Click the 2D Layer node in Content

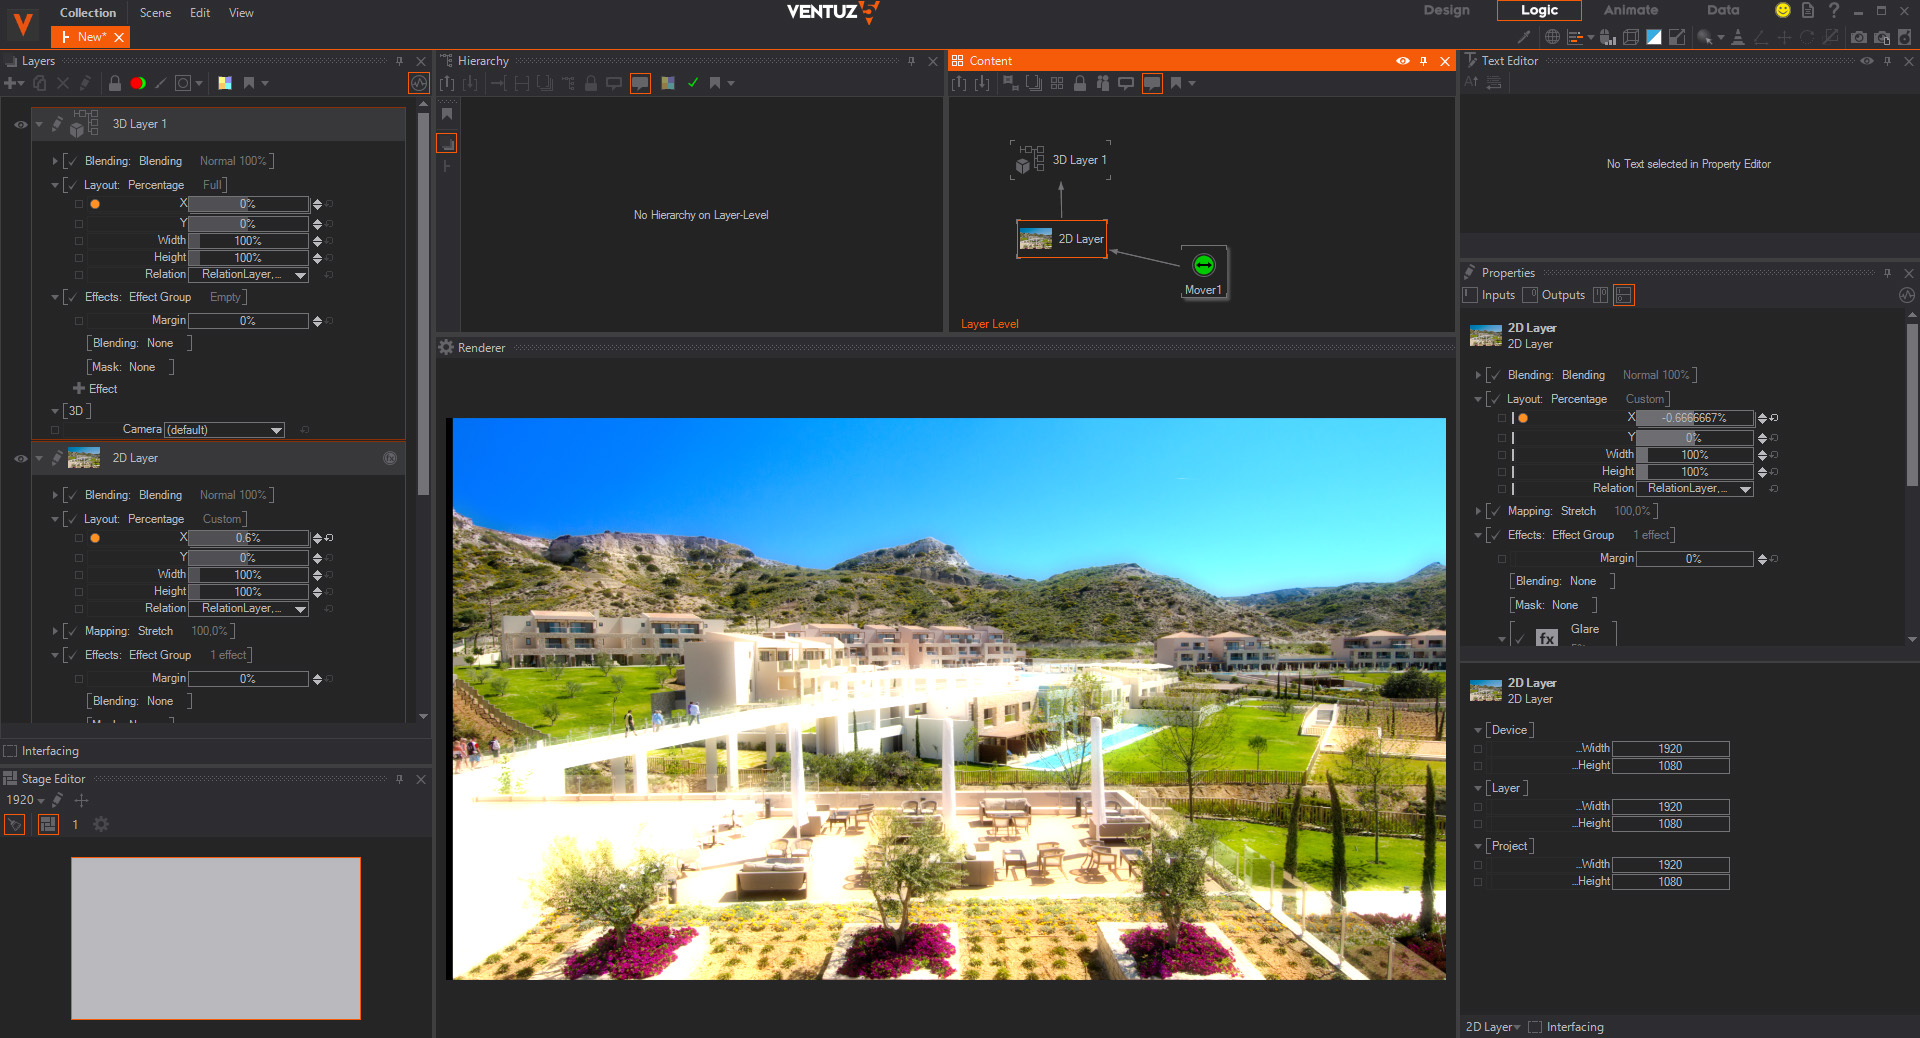1062,239
